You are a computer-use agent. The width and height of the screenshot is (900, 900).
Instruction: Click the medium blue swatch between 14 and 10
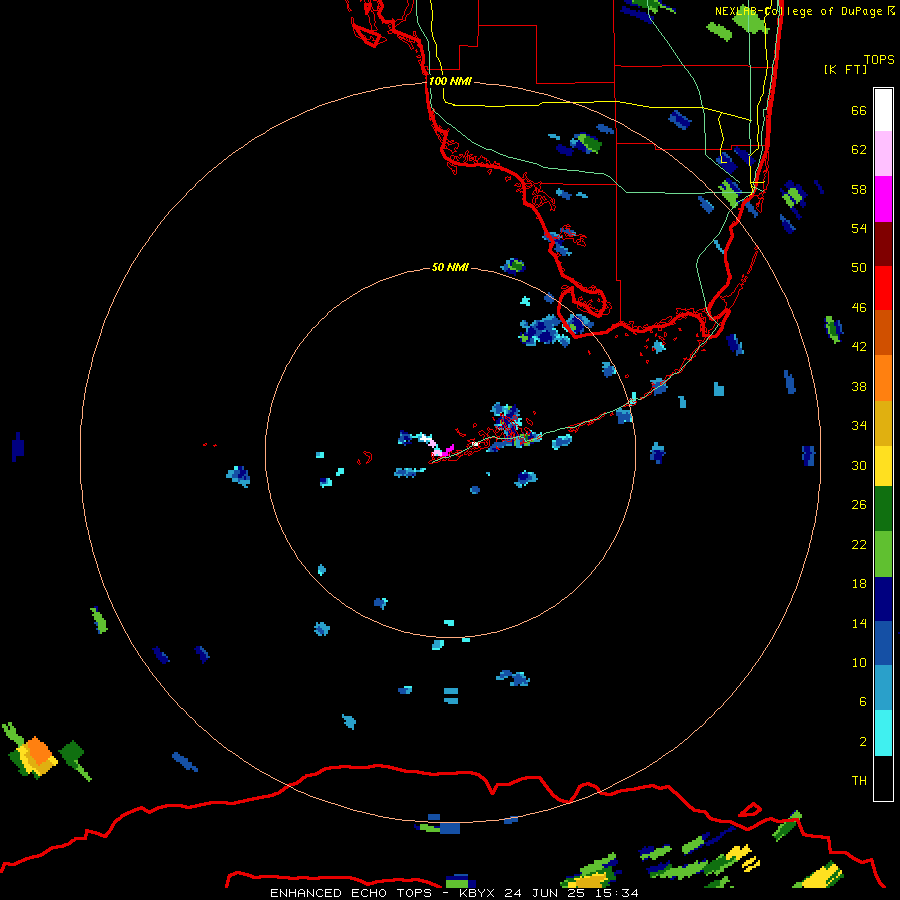[883, 643]
